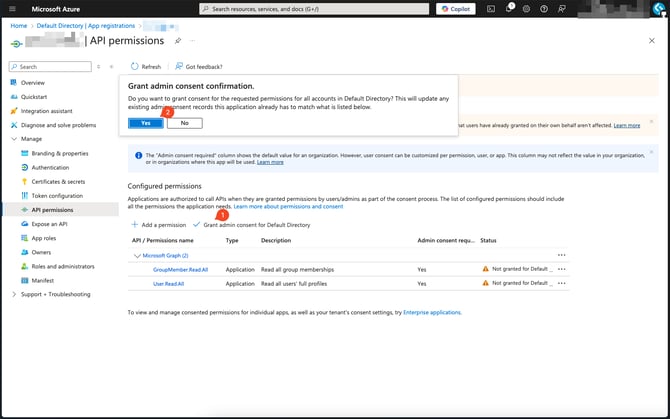Viewport: 670px width, 419px height.
Task: Click Add a permission
Action: click(x=159, y=225)
